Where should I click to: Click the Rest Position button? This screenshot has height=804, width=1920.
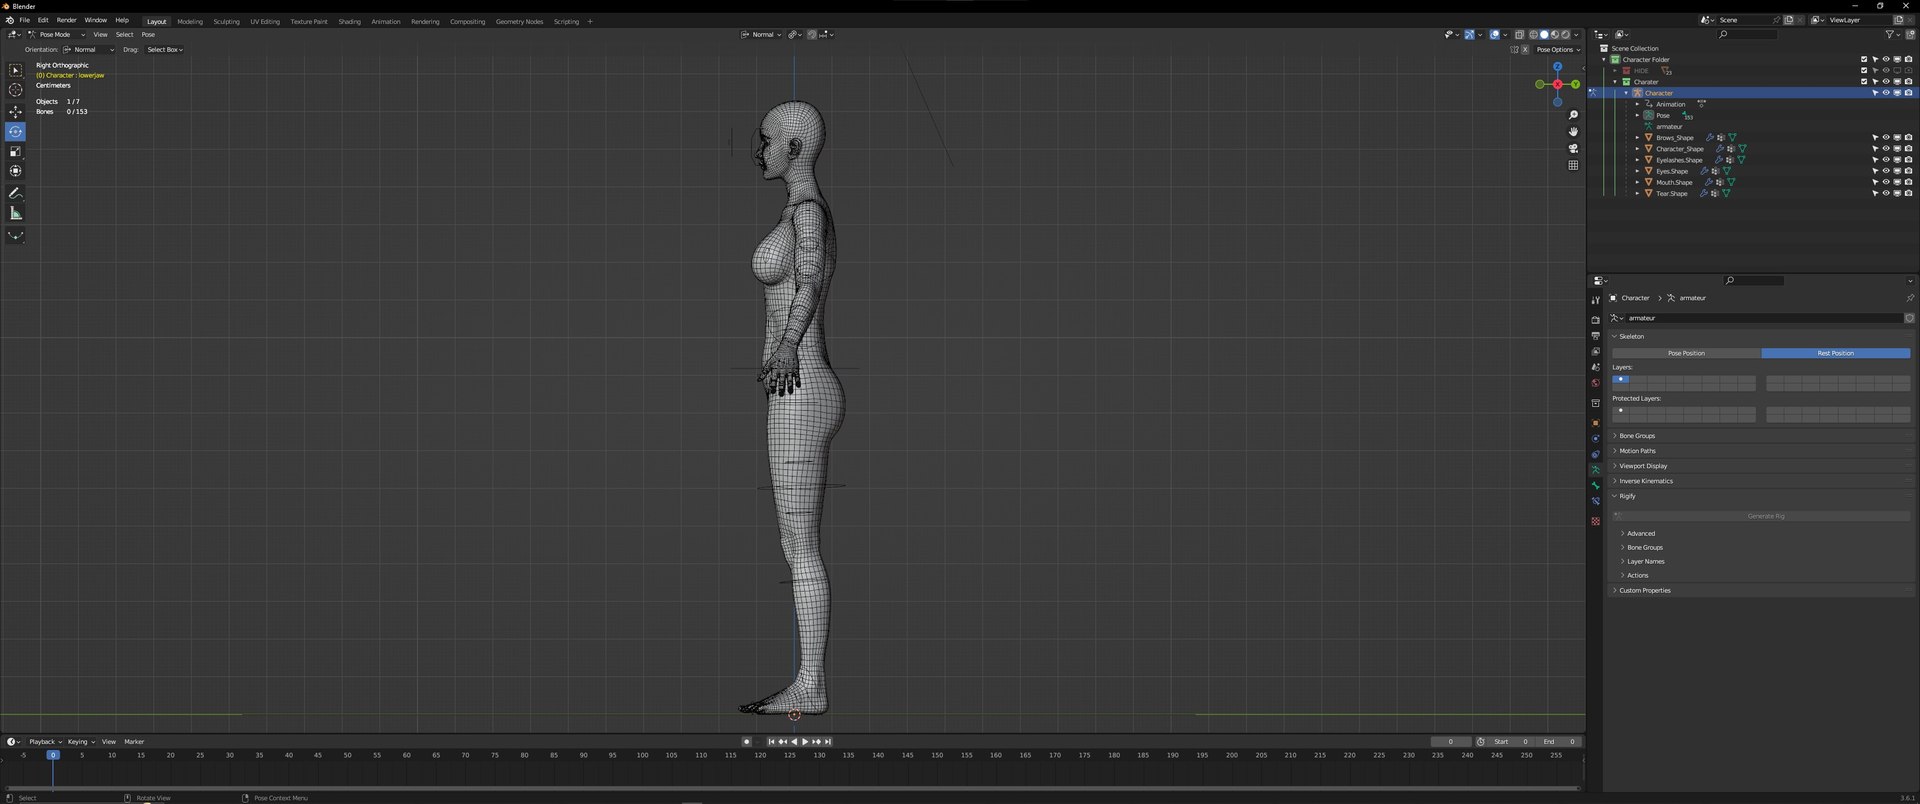coord(1836,353)
